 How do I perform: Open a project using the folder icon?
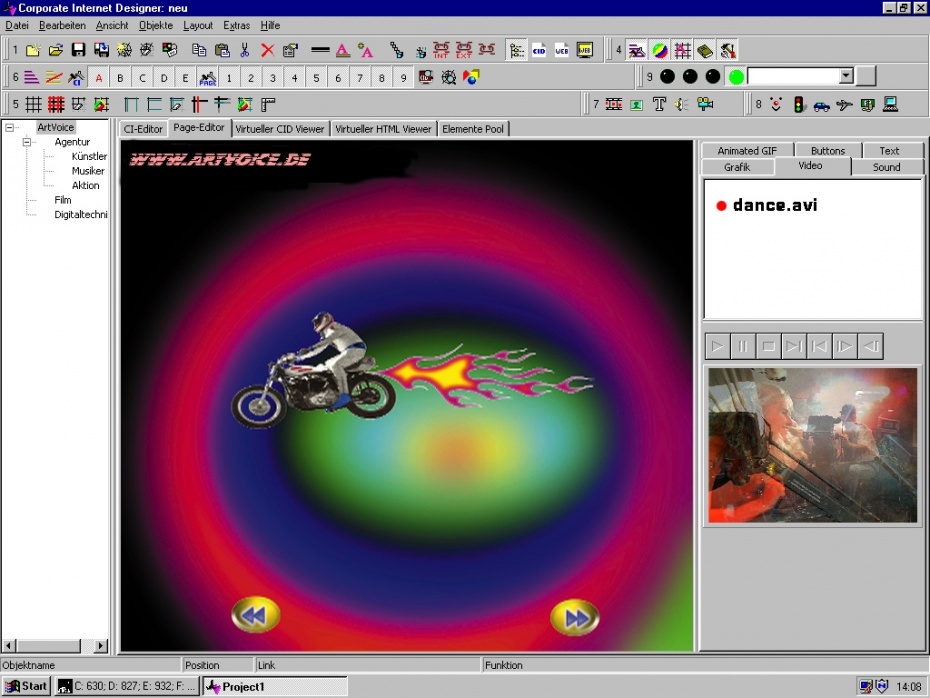(x=56, y=50)
